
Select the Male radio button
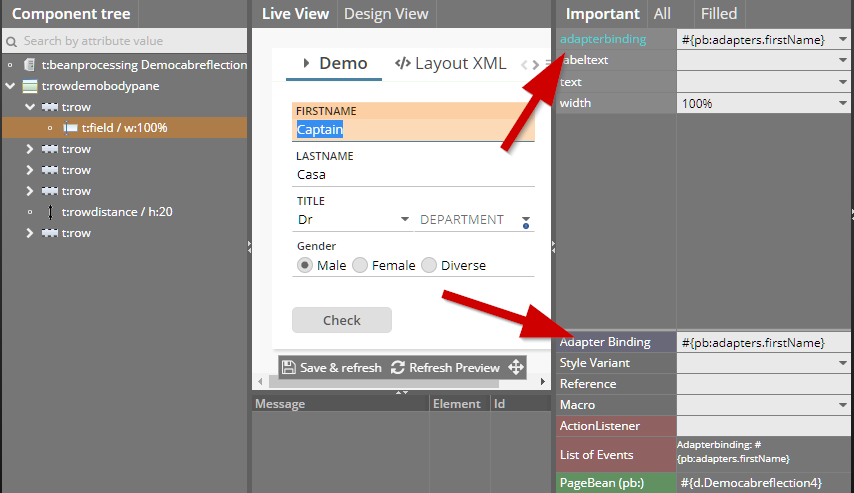tap(305, 265)
